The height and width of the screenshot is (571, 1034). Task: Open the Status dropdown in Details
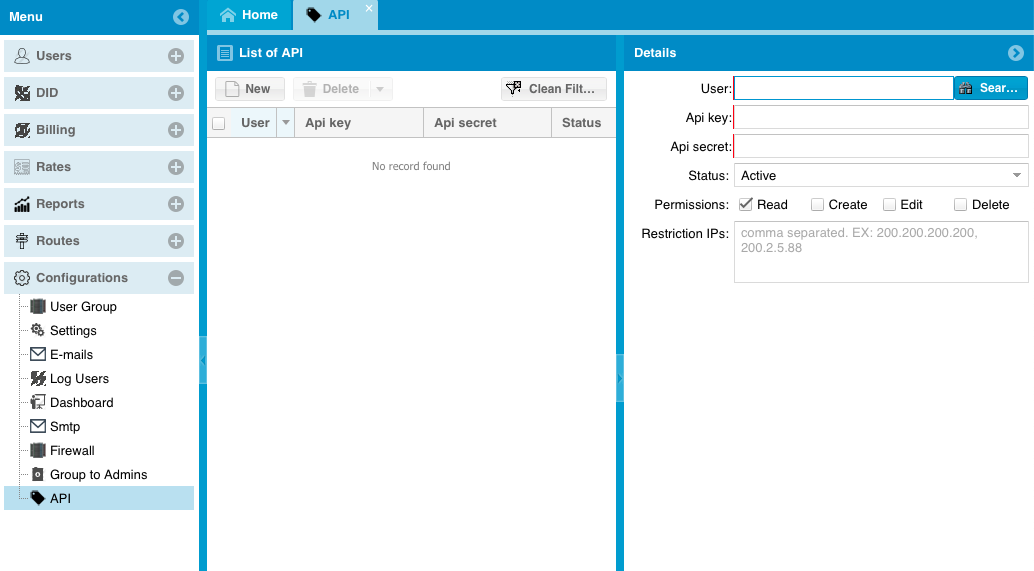coord(1016,175)
